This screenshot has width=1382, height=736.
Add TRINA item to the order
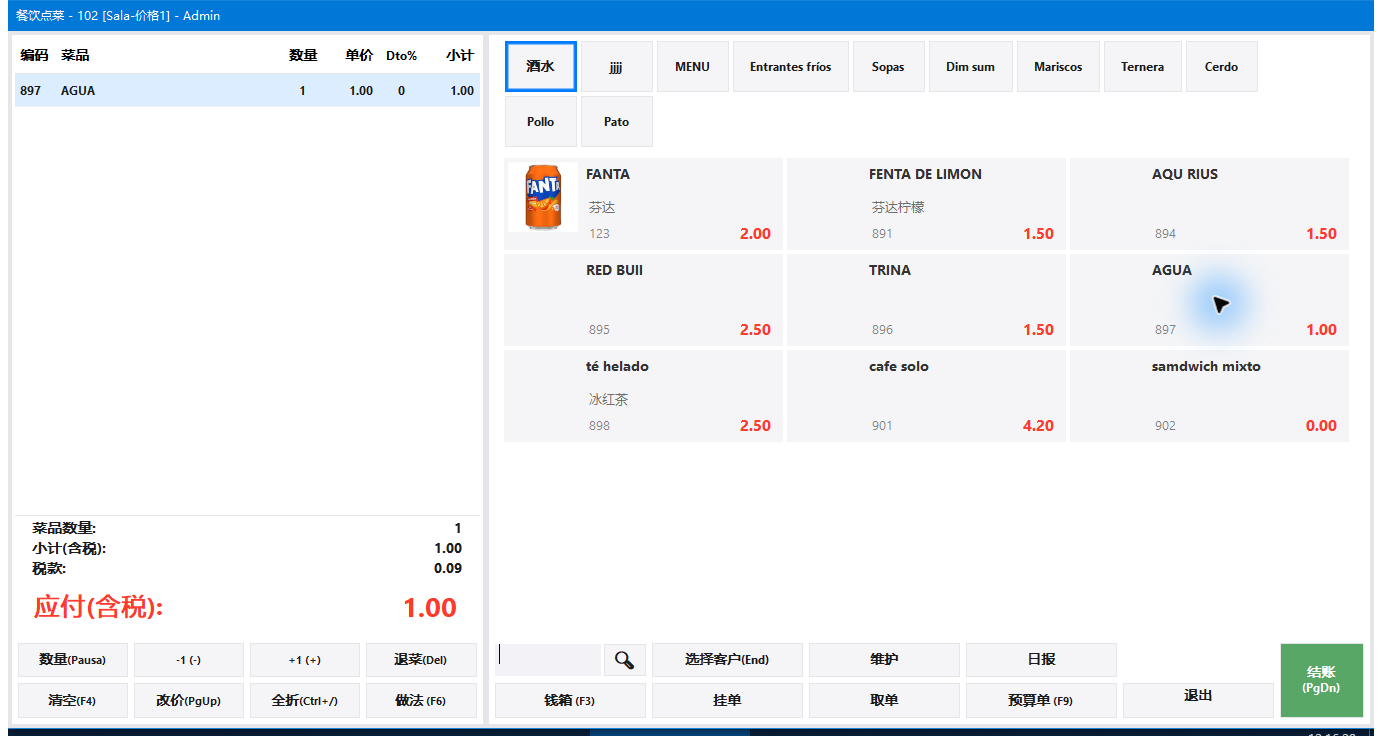pos(926,300)
